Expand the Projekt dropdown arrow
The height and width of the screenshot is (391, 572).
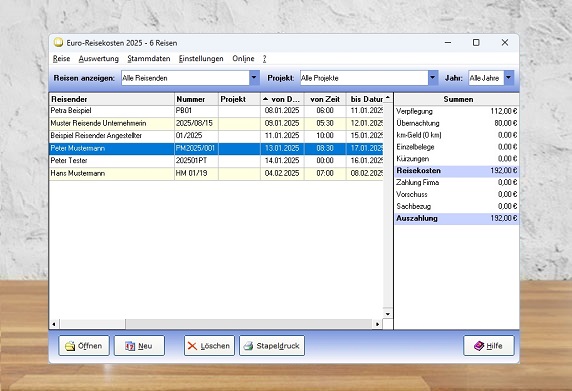click(x=433, y=78)
